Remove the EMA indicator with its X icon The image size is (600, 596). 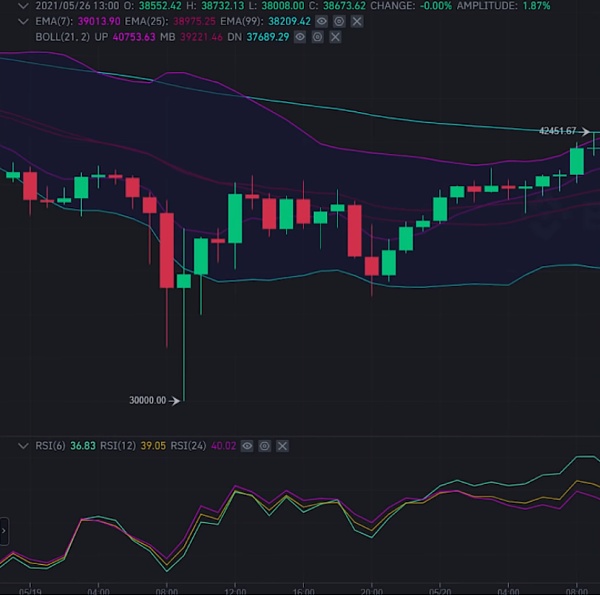coord(358,21)
